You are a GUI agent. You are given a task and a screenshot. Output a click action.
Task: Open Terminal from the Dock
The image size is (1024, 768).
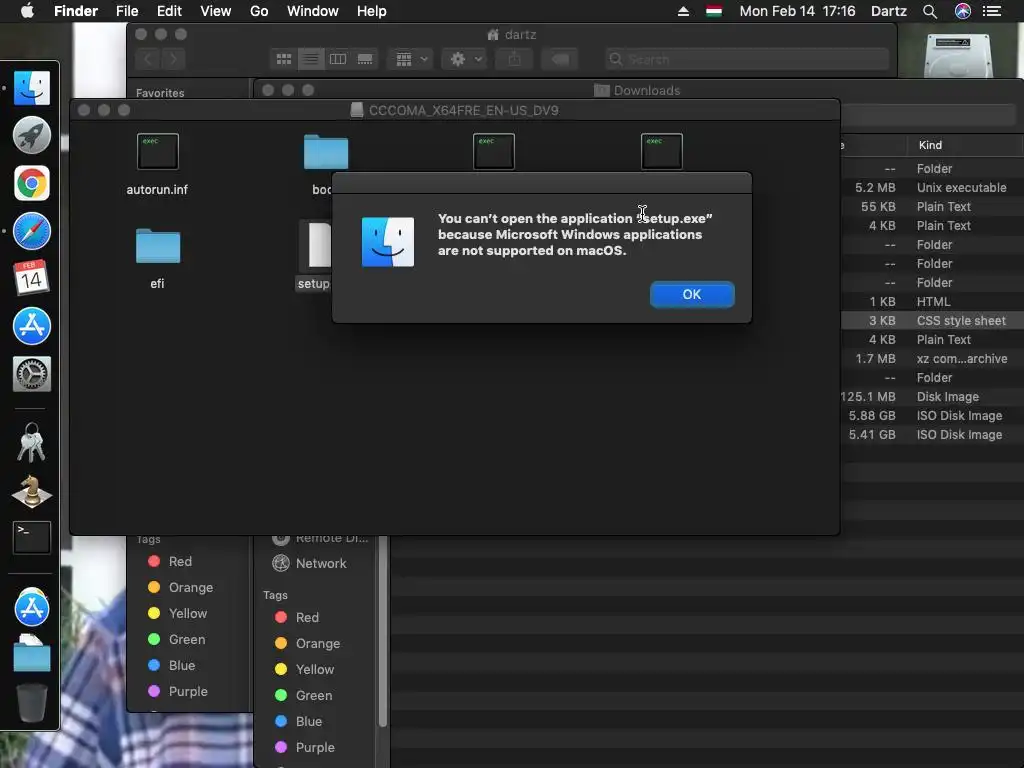click(31, 537)
